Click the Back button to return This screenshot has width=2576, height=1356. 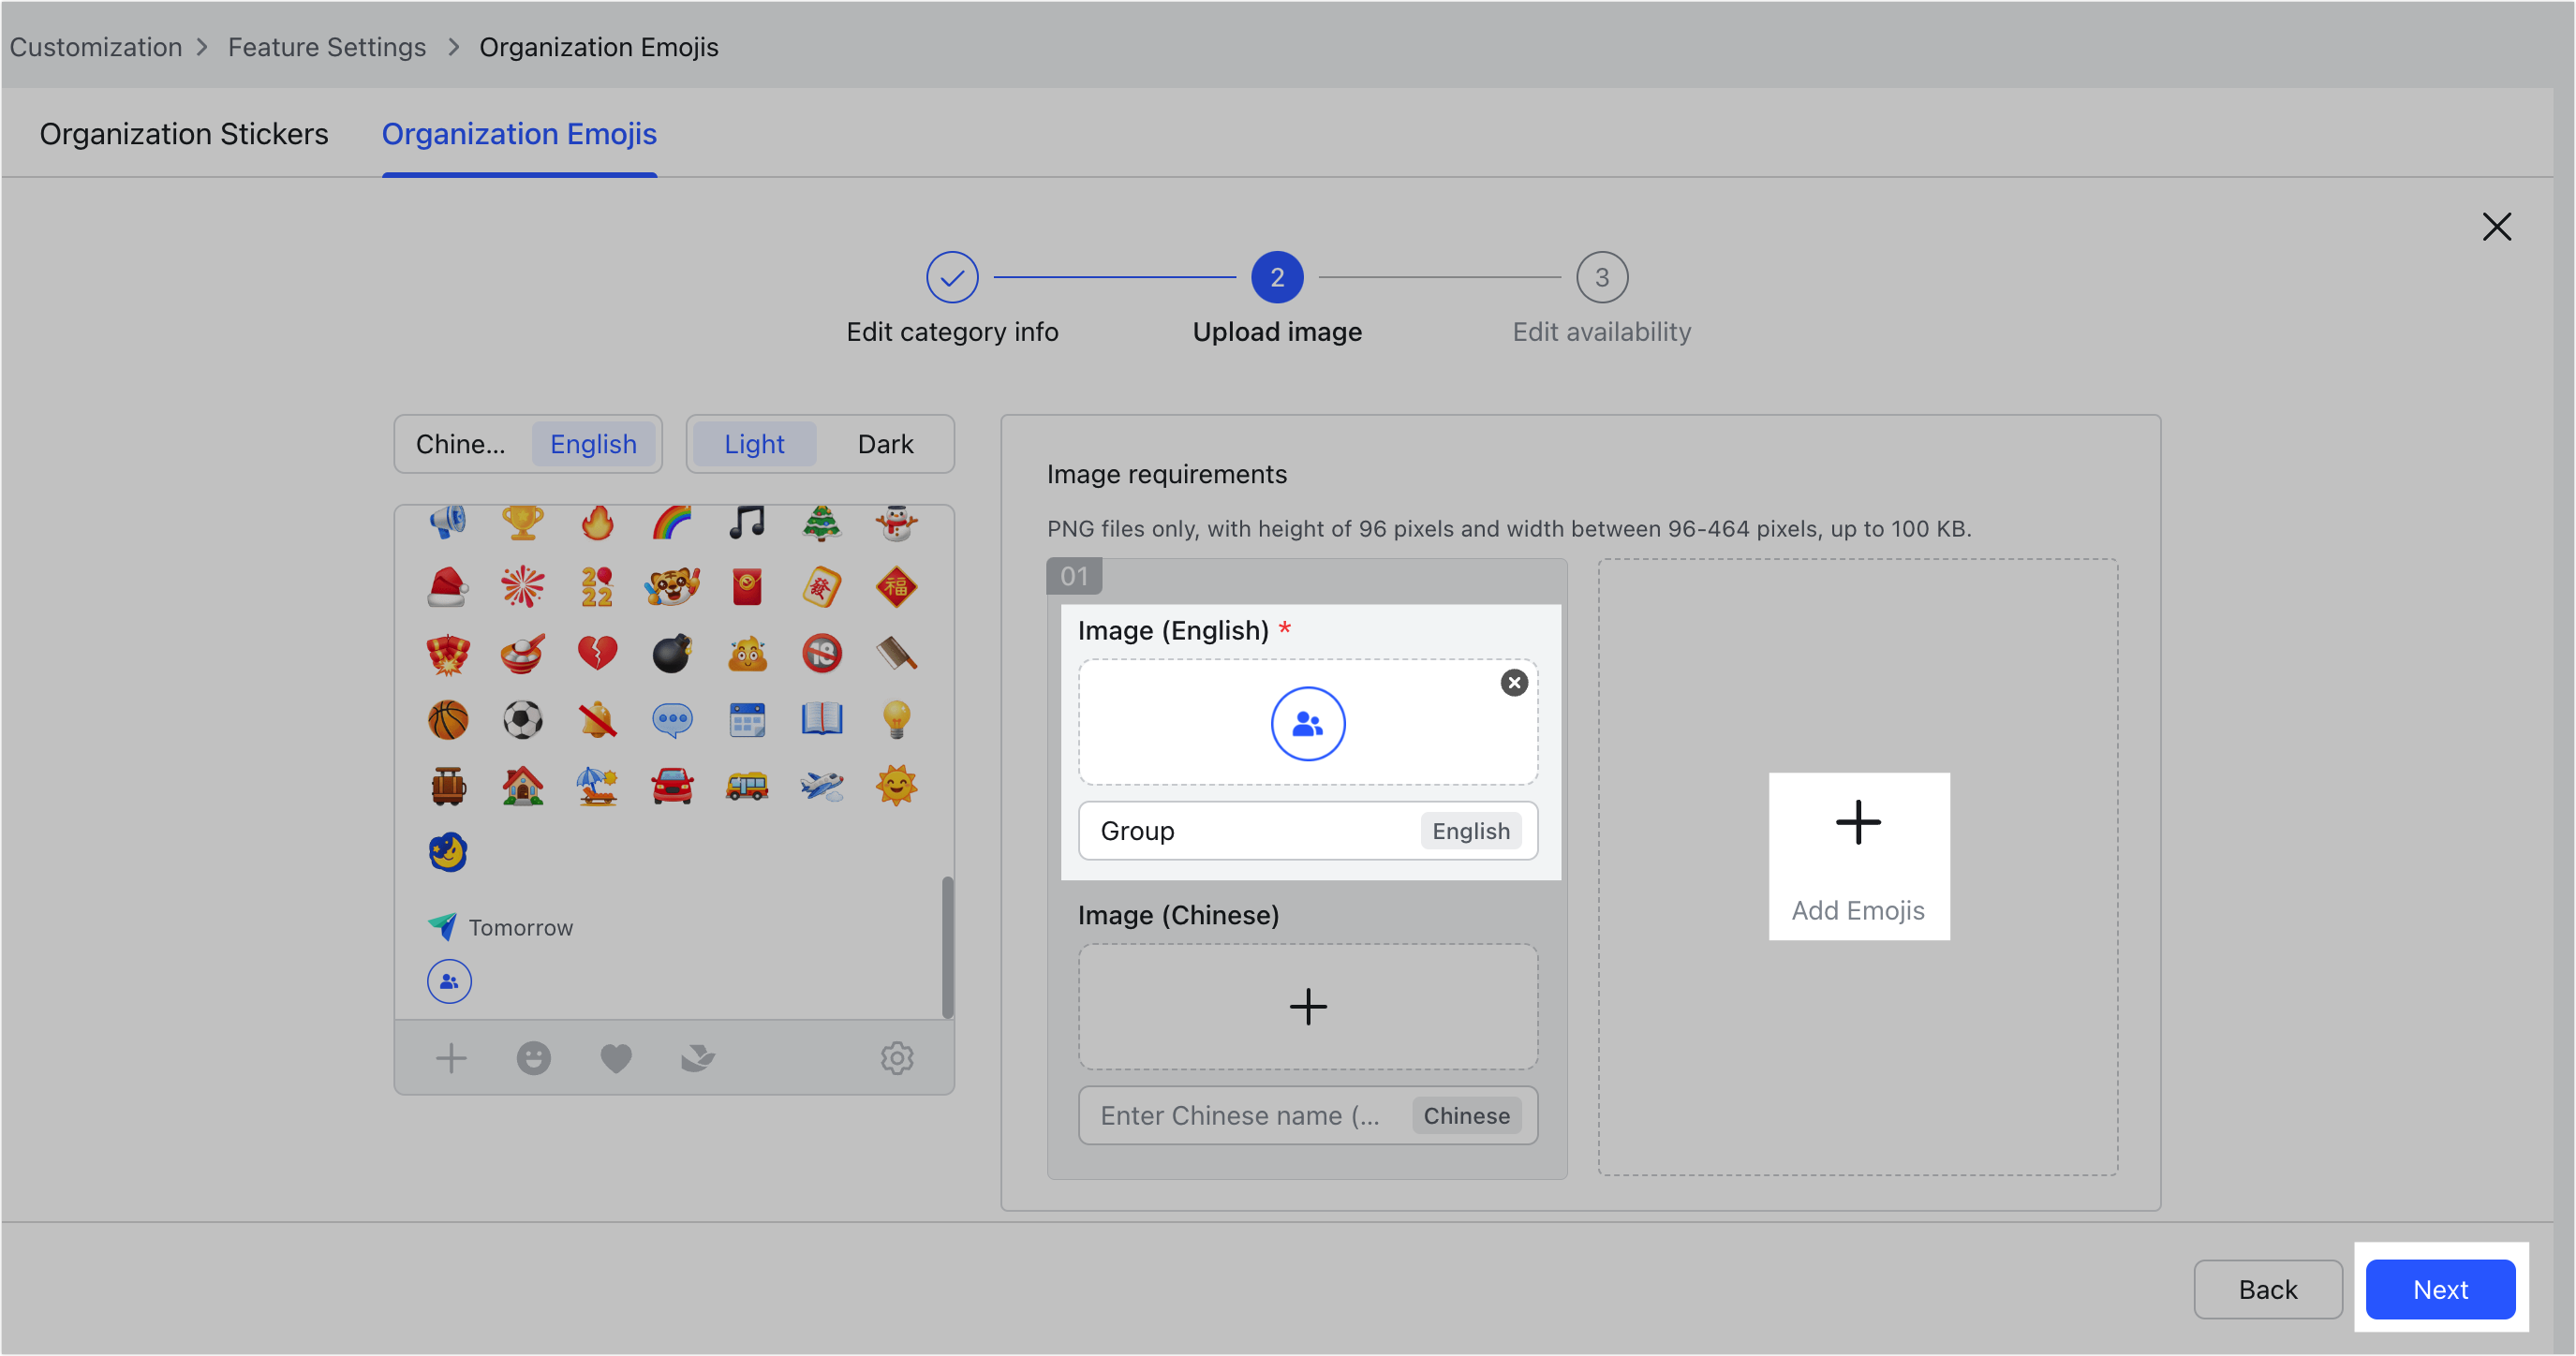pos(2266,1290)
